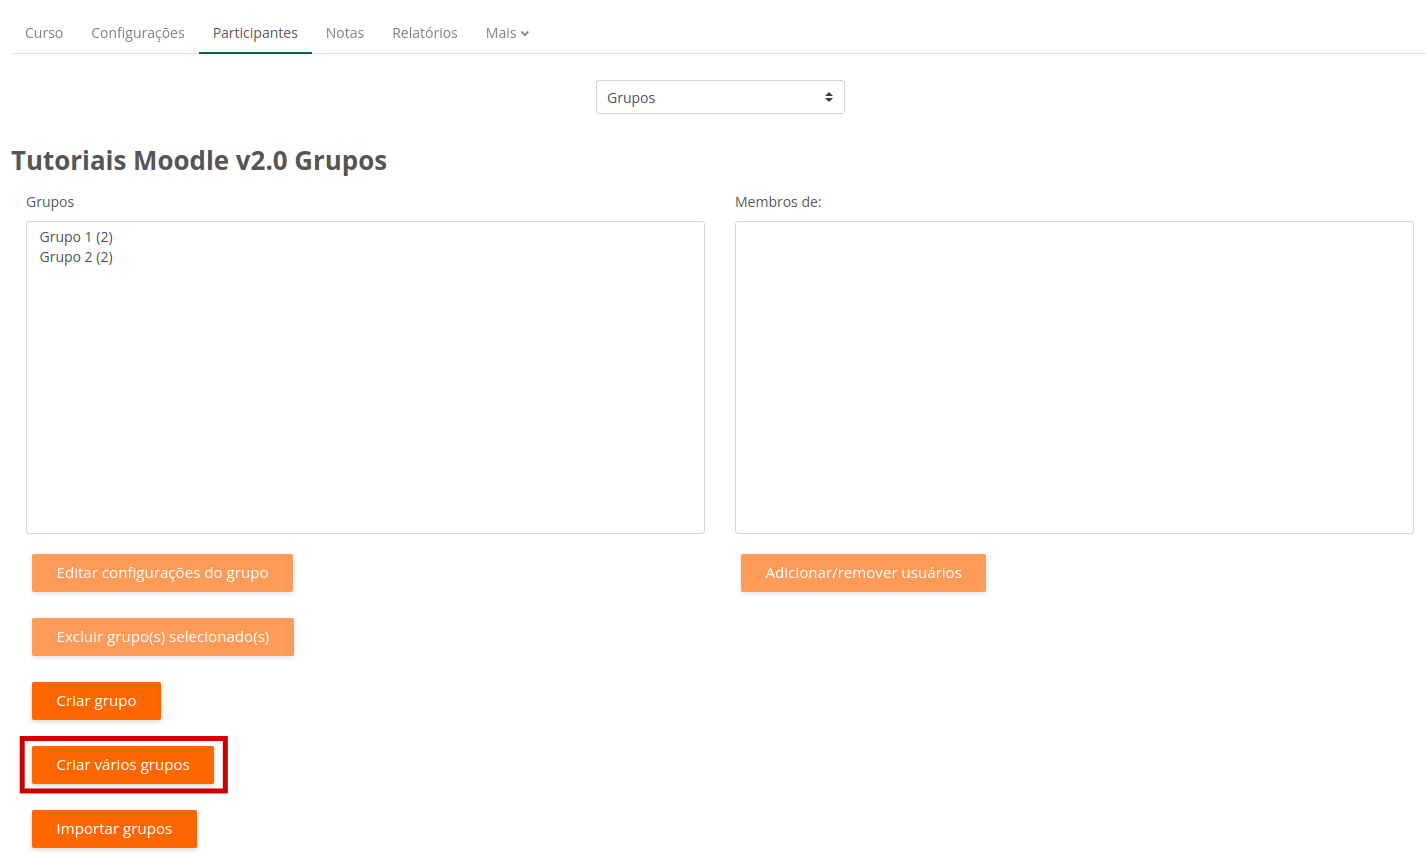The width and height of the screenshot is (1426, 866).
Task: Select Grupo 1 (2) in the groups list
Action: tap(76, 237)
